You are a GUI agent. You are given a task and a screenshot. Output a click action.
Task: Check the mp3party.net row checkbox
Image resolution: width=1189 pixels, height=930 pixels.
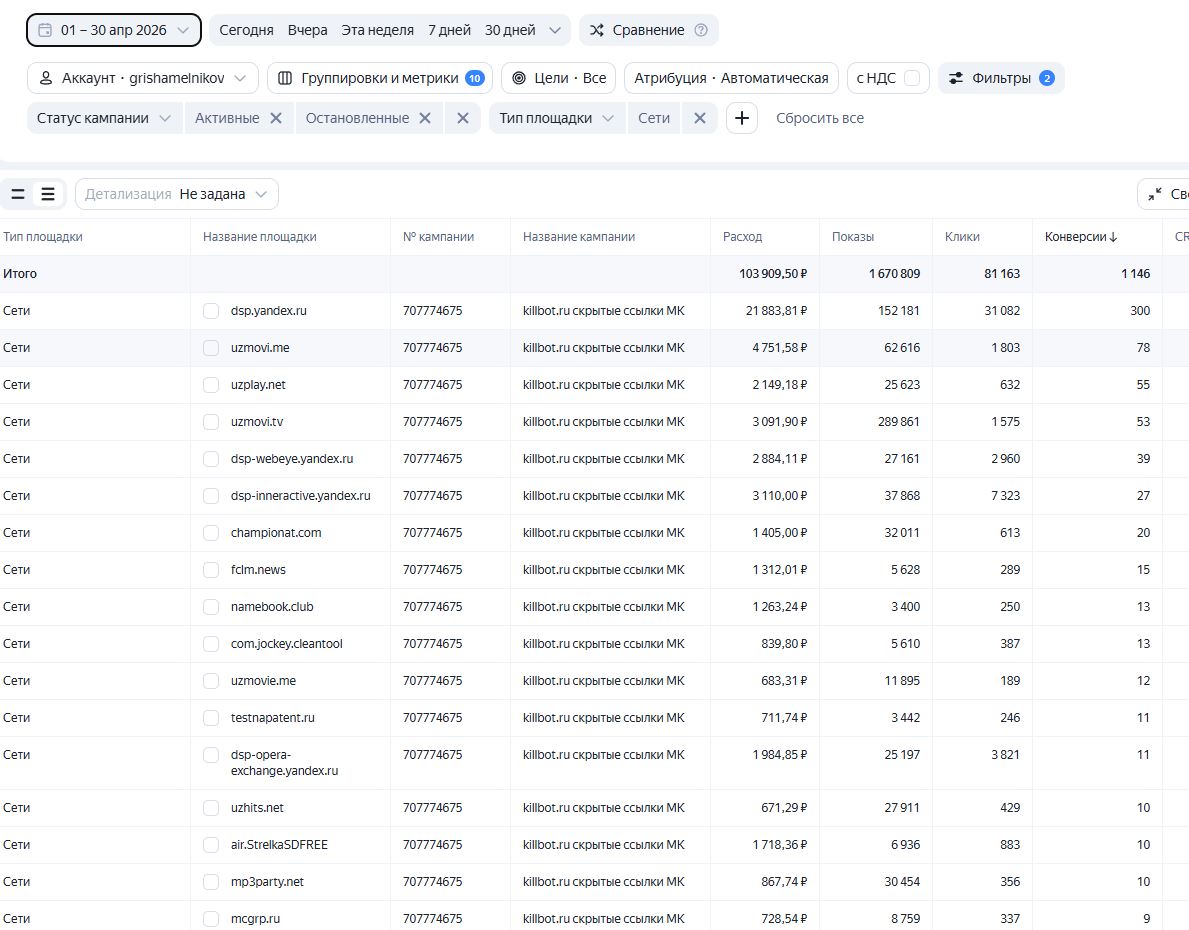pos(211,882)
